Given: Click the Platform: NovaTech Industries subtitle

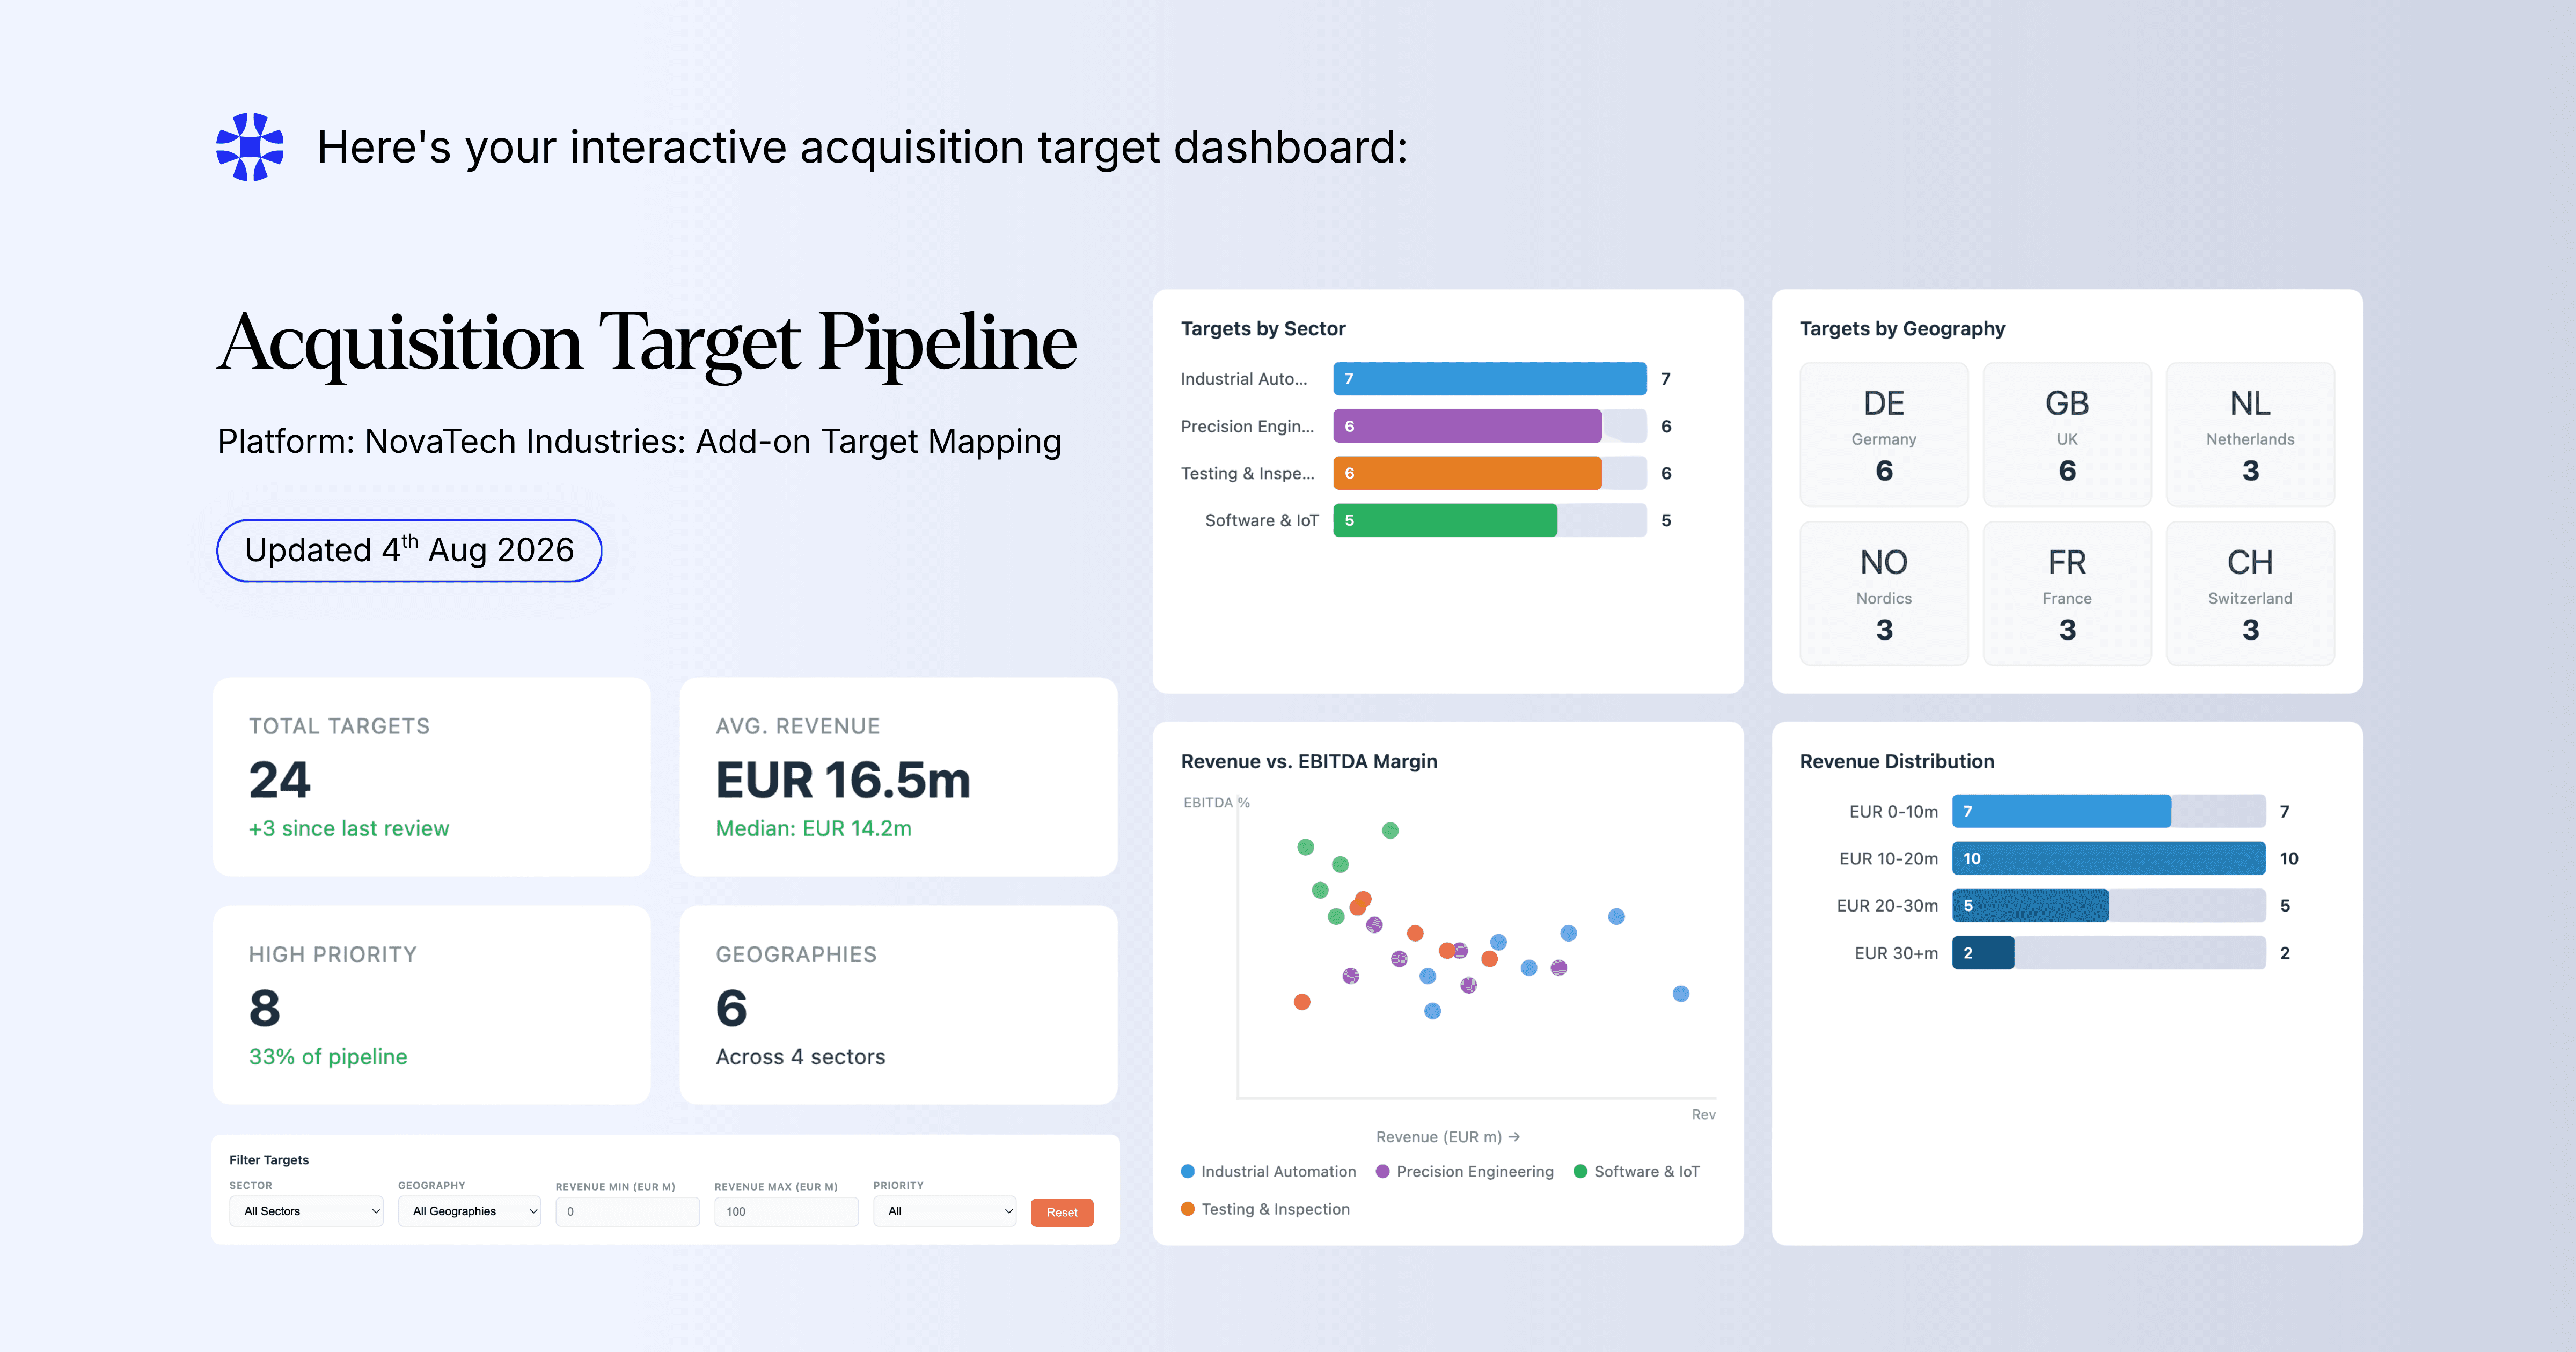Looking at the screenshot, I should [x=640, y=441].
